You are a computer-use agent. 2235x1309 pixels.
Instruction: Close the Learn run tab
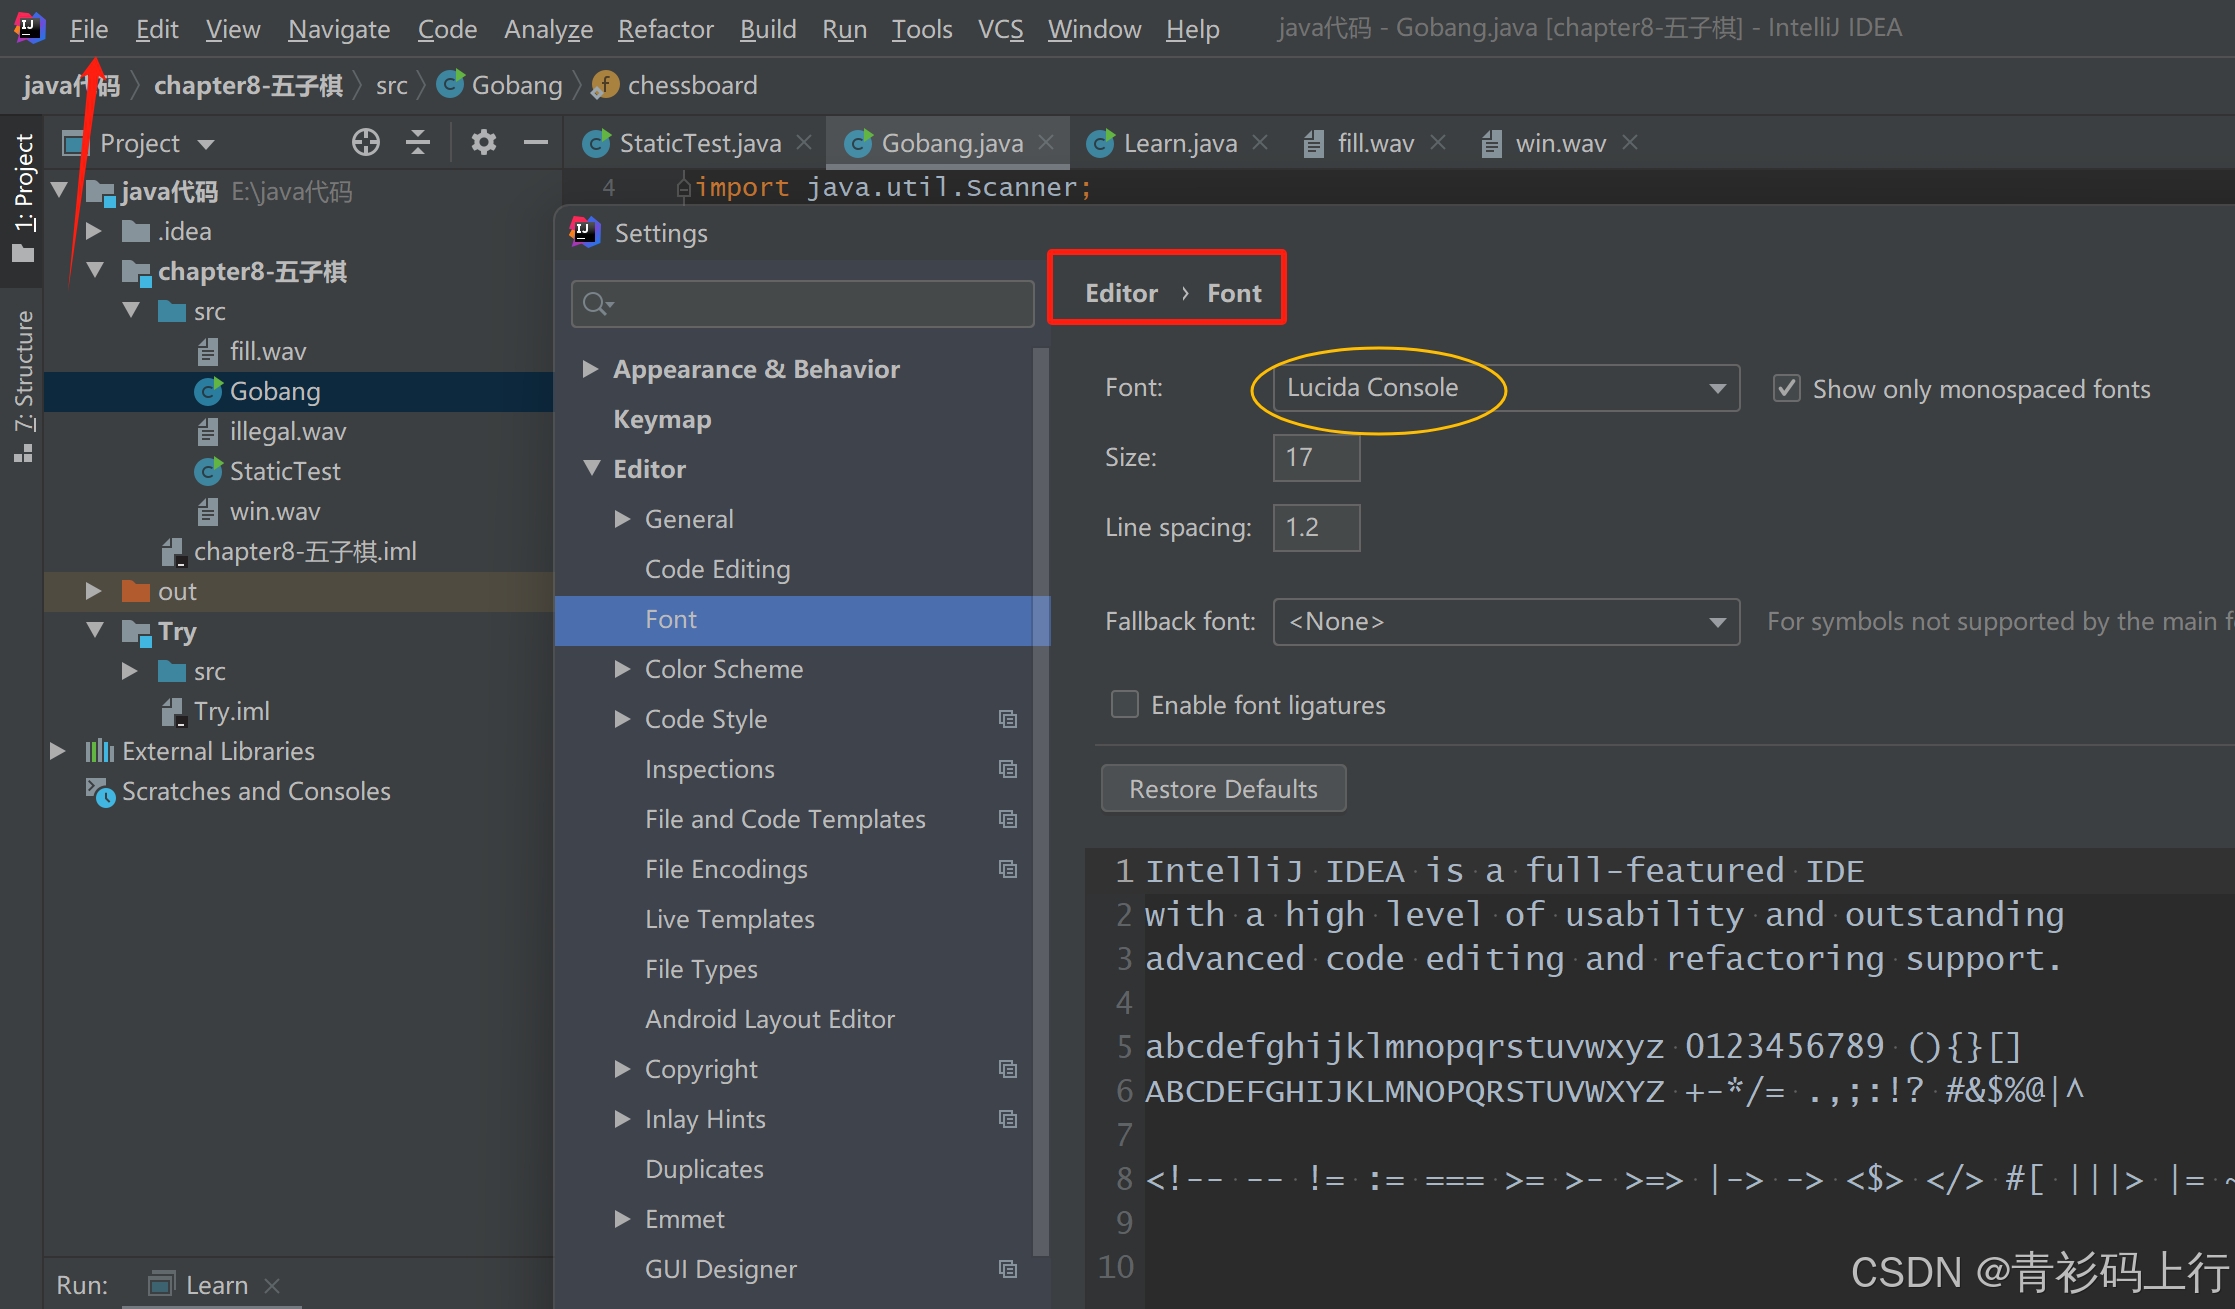(272, 1285)
